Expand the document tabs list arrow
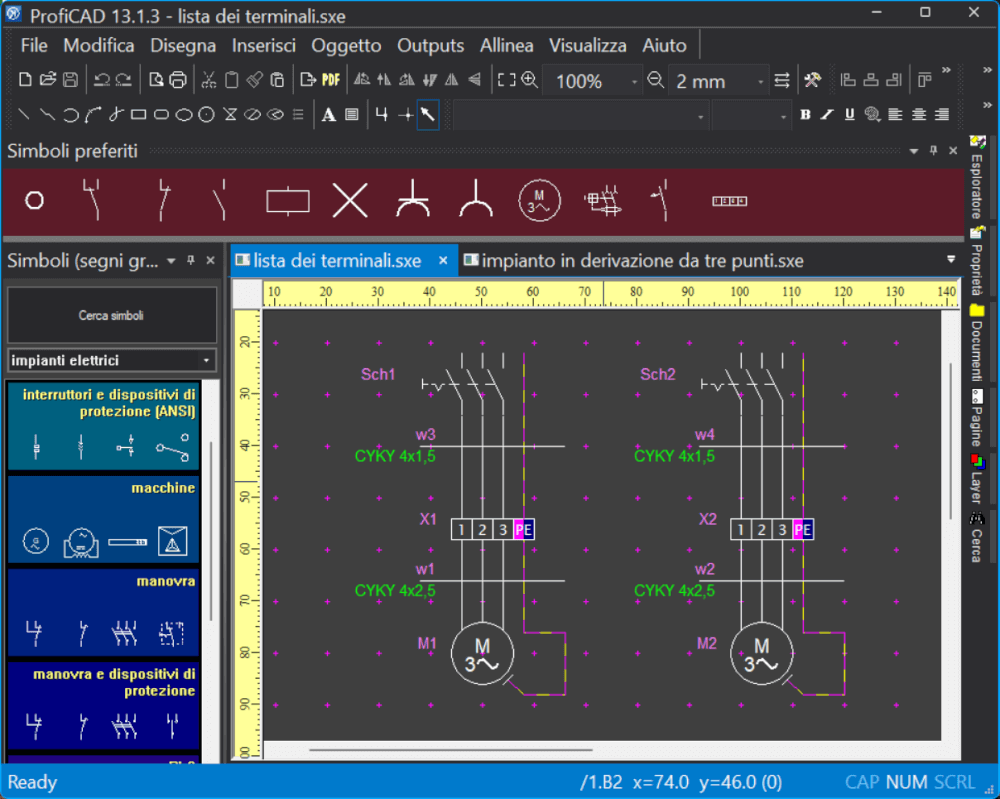This screenshot has width=1000, height=799. [951, 260]
